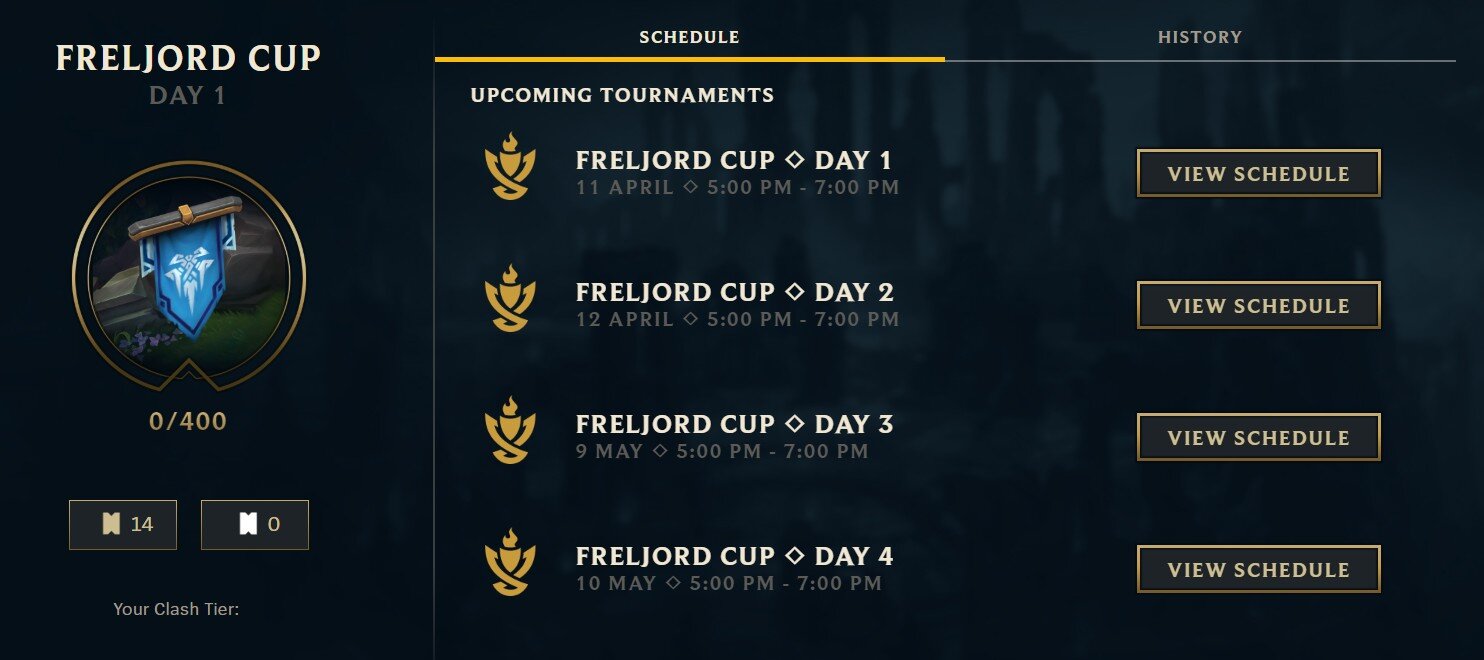Viewport: 1484px width, 660px height.
Task: Click the Upcoming Tournaments heading
Action: point(622,96)
